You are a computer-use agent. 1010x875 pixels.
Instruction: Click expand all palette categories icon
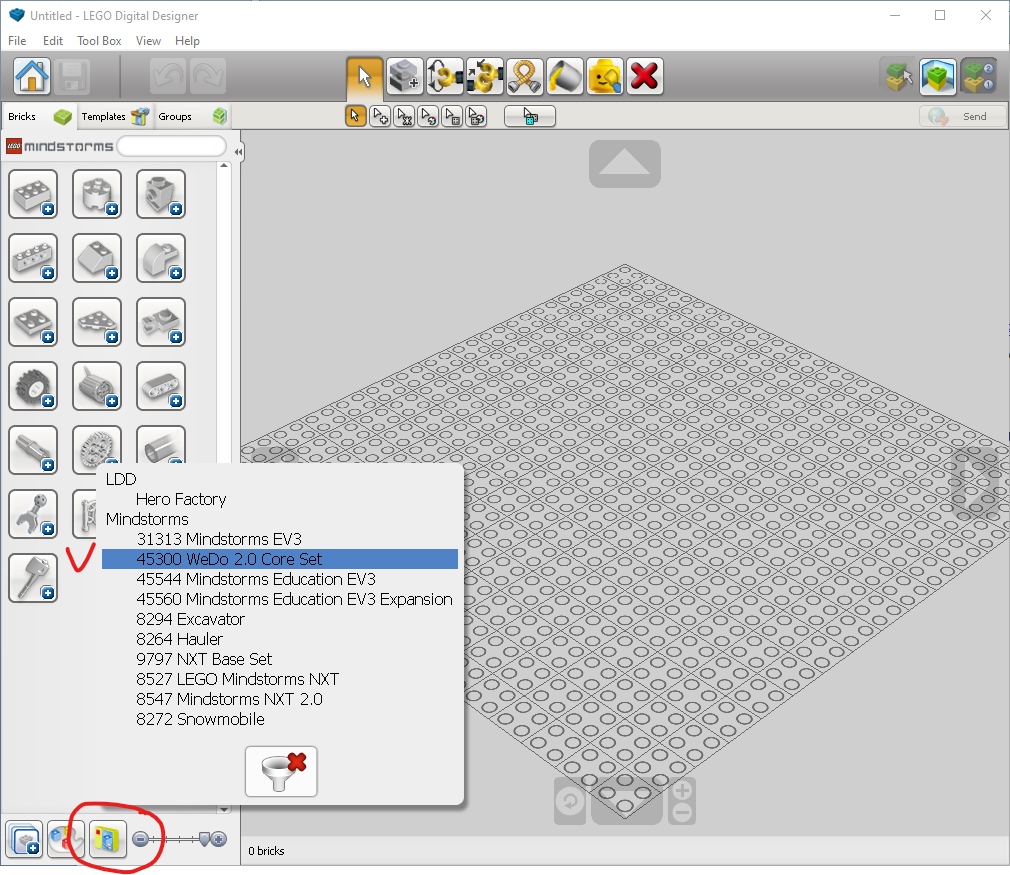coord(24,839)
